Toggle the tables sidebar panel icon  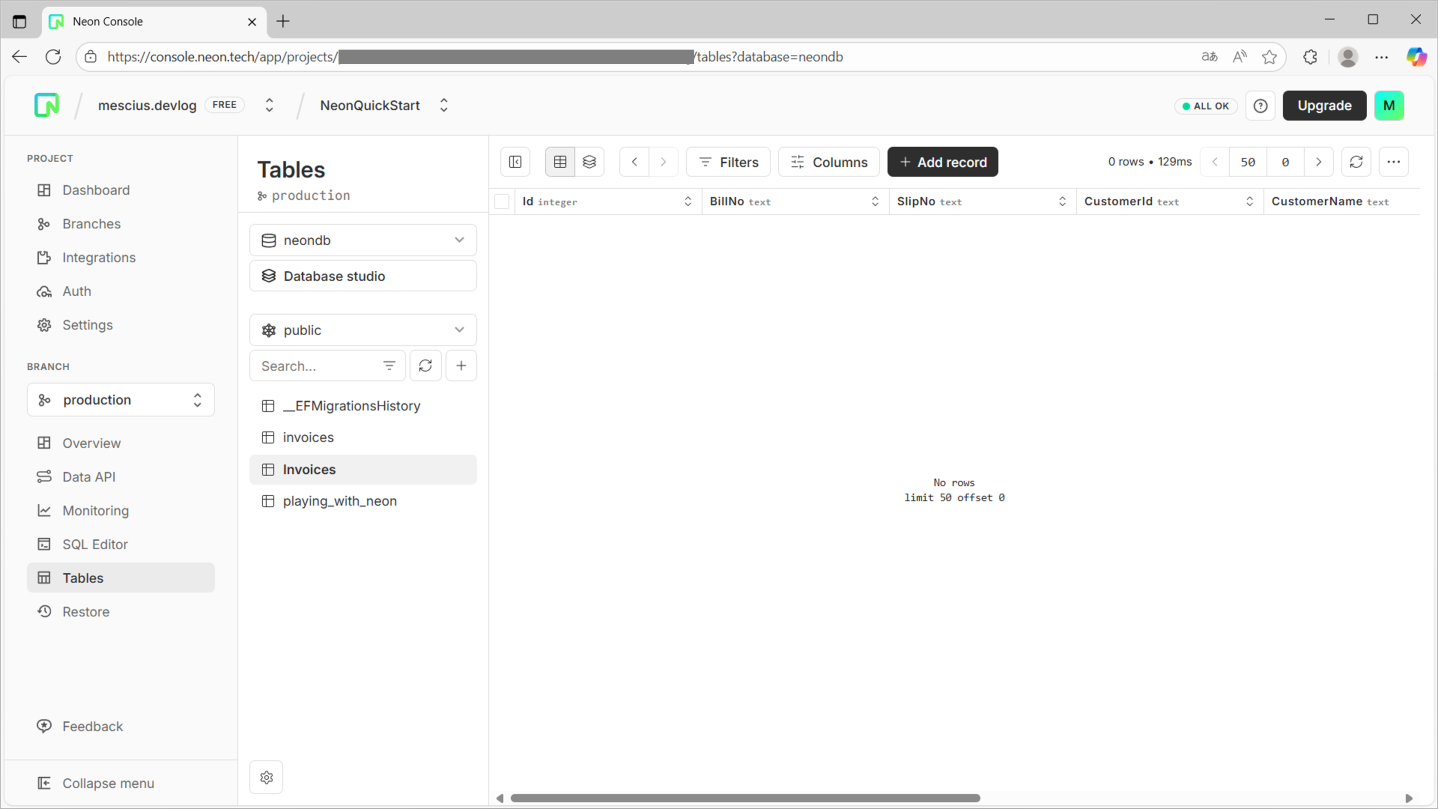[x=516, y=162]
